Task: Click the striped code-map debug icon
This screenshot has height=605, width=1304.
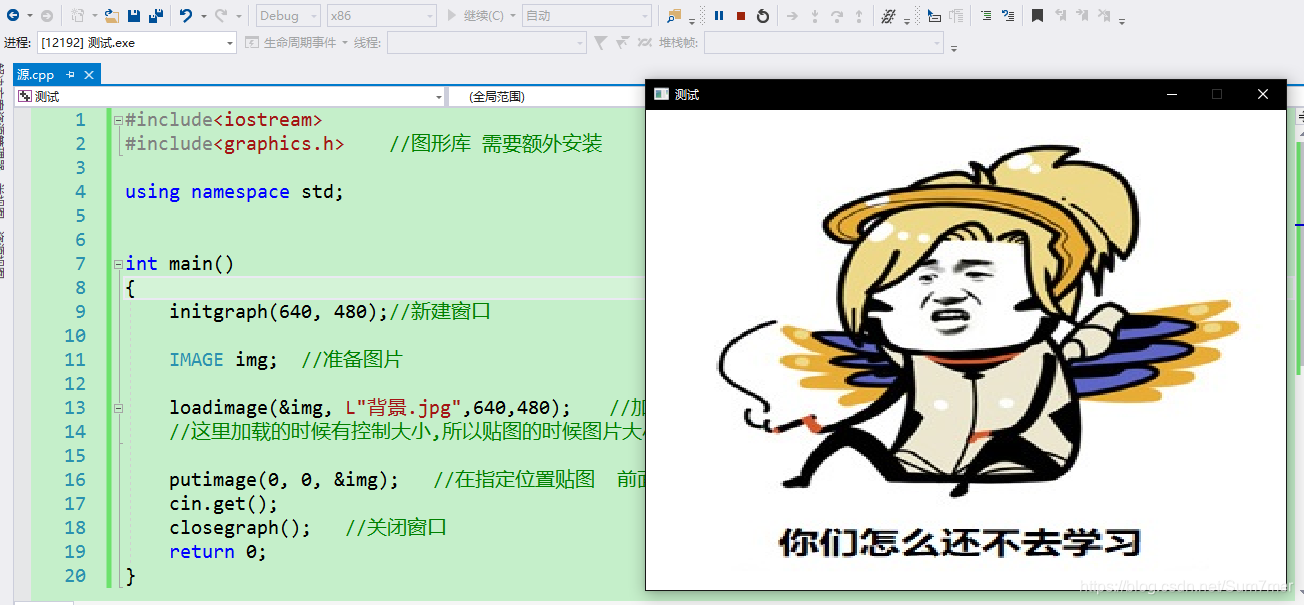Action: tap(888, 16)
